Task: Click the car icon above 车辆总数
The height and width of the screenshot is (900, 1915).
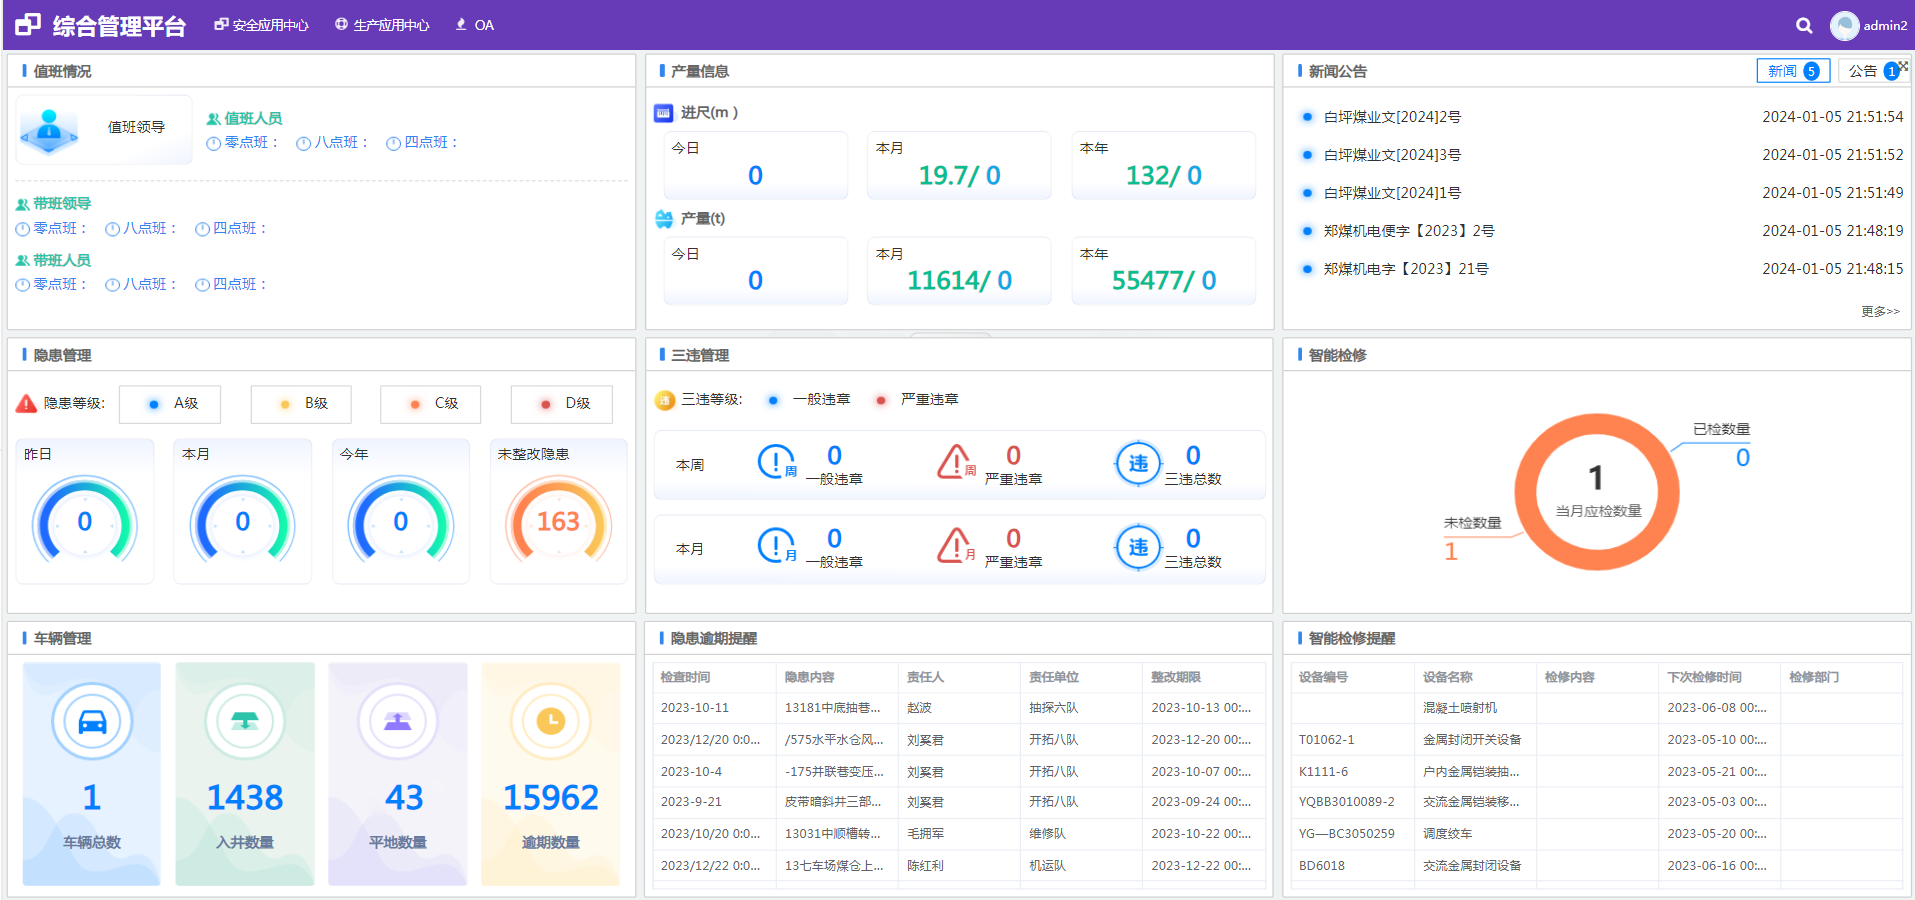Action: pos(91,721)
